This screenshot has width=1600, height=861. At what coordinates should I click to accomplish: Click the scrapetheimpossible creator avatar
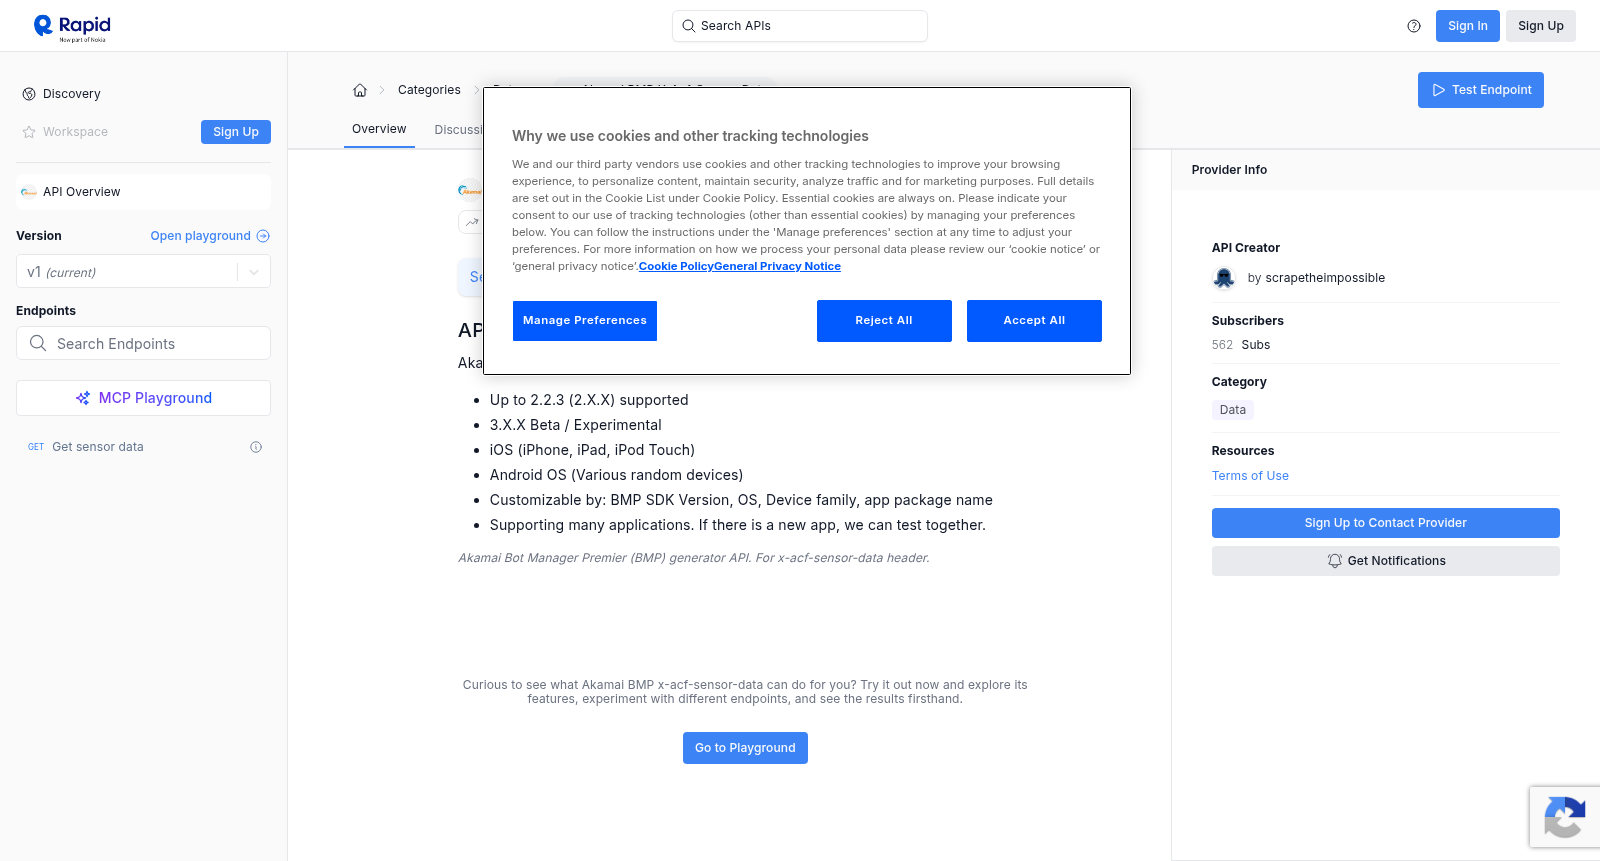[x=1224, y=278]
